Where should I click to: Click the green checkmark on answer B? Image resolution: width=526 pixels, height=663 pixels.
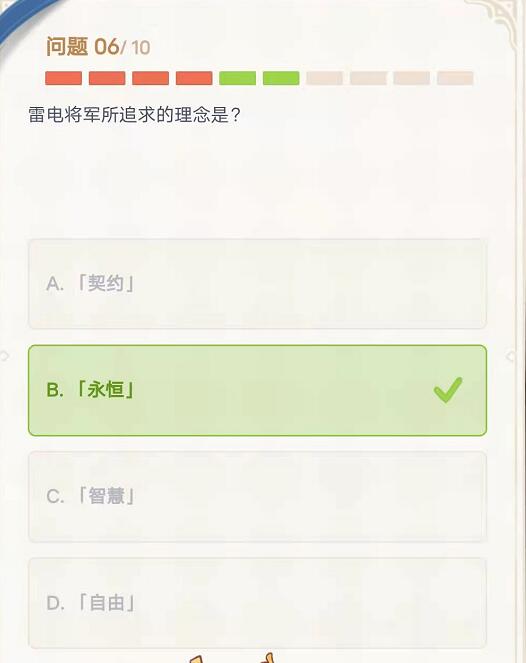click(x=448, y=389)
